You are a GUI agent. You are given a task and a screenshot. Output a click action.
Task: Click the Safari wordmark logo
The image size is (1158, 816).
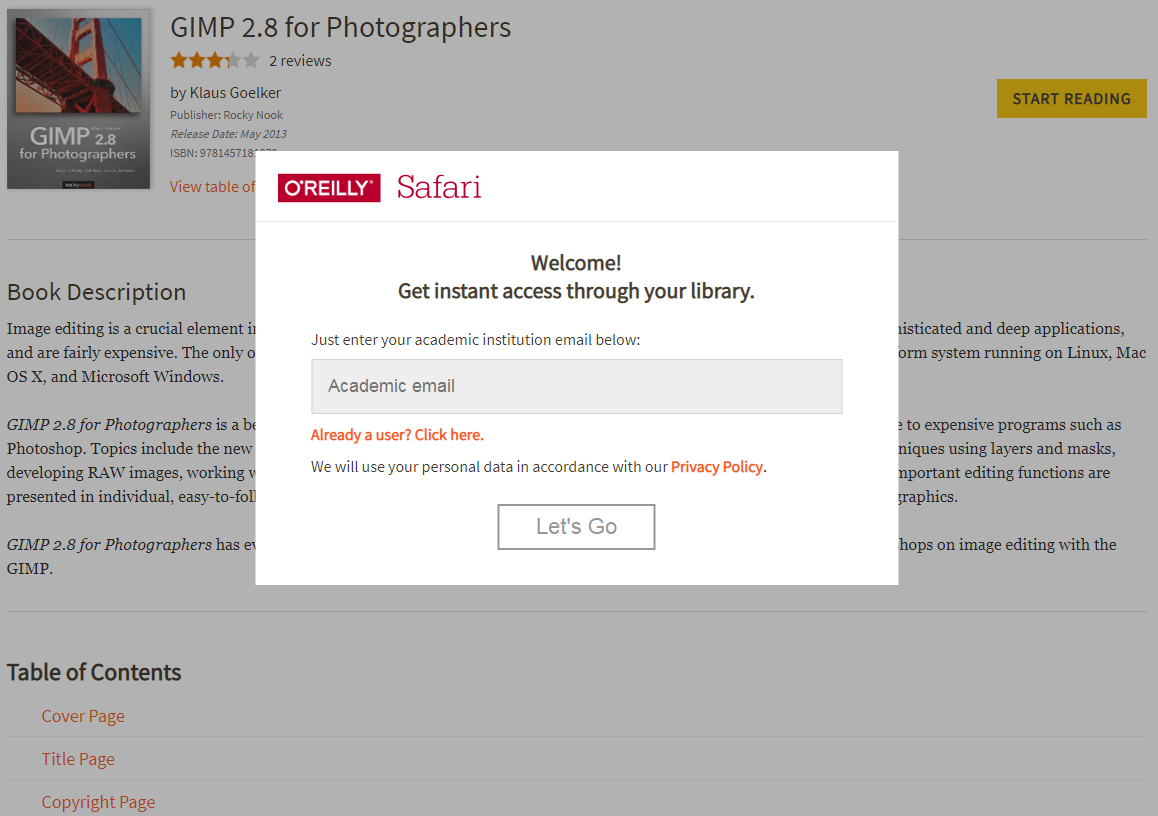tap(439, 187)
